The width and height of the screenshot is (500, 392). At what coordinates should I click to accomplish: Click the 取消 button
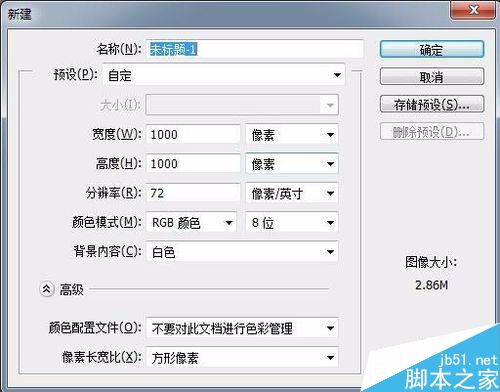[x=432, y=77]
